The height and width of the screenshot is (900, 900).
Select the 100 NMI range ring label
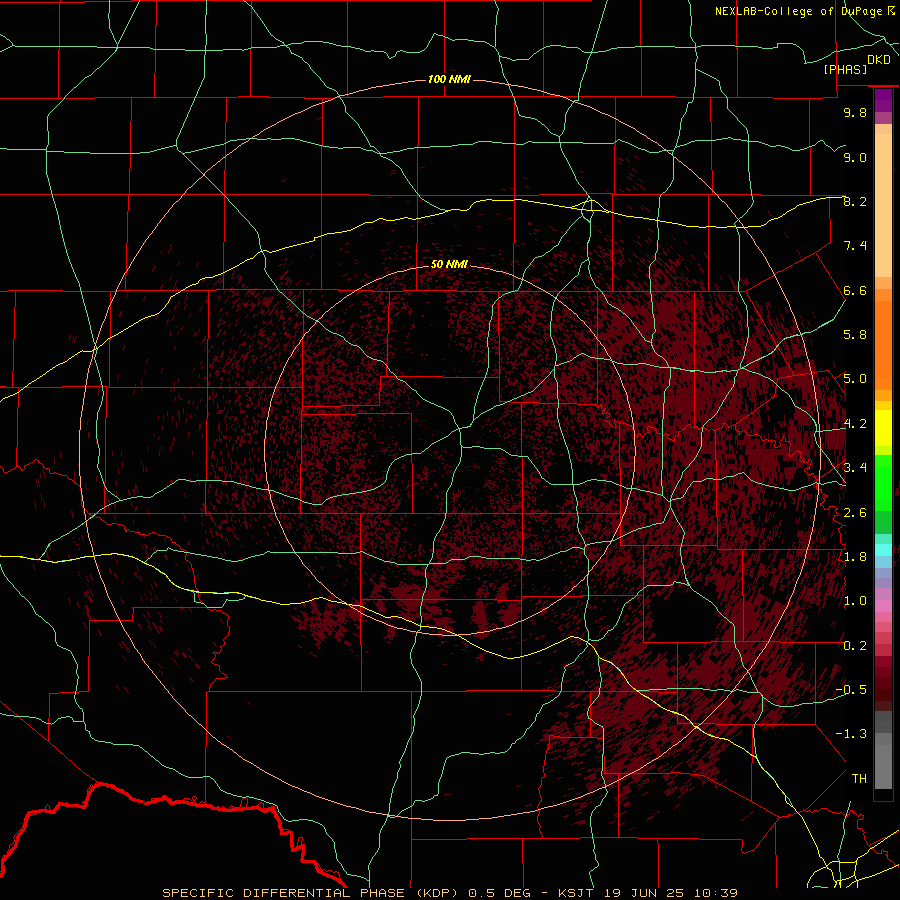449,79
